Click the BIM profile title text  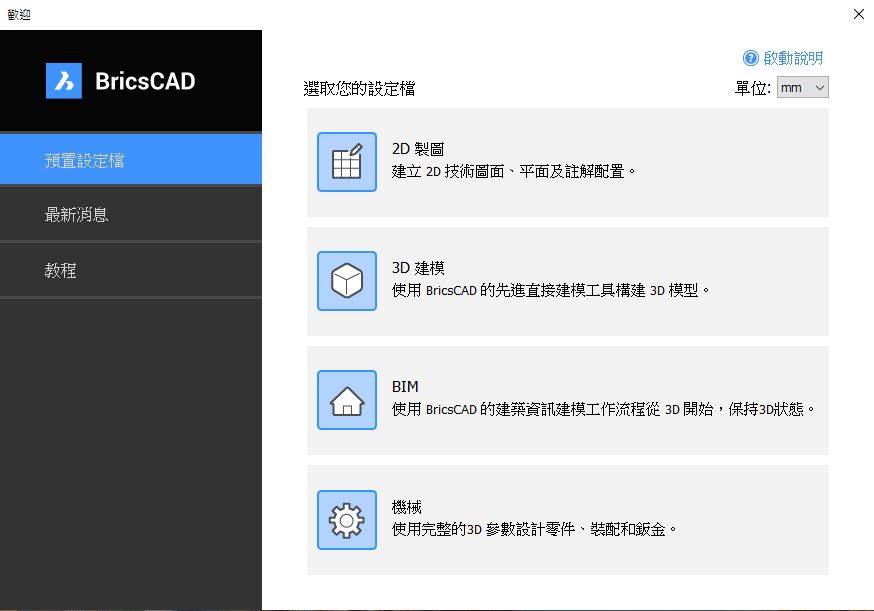(405, 387)
